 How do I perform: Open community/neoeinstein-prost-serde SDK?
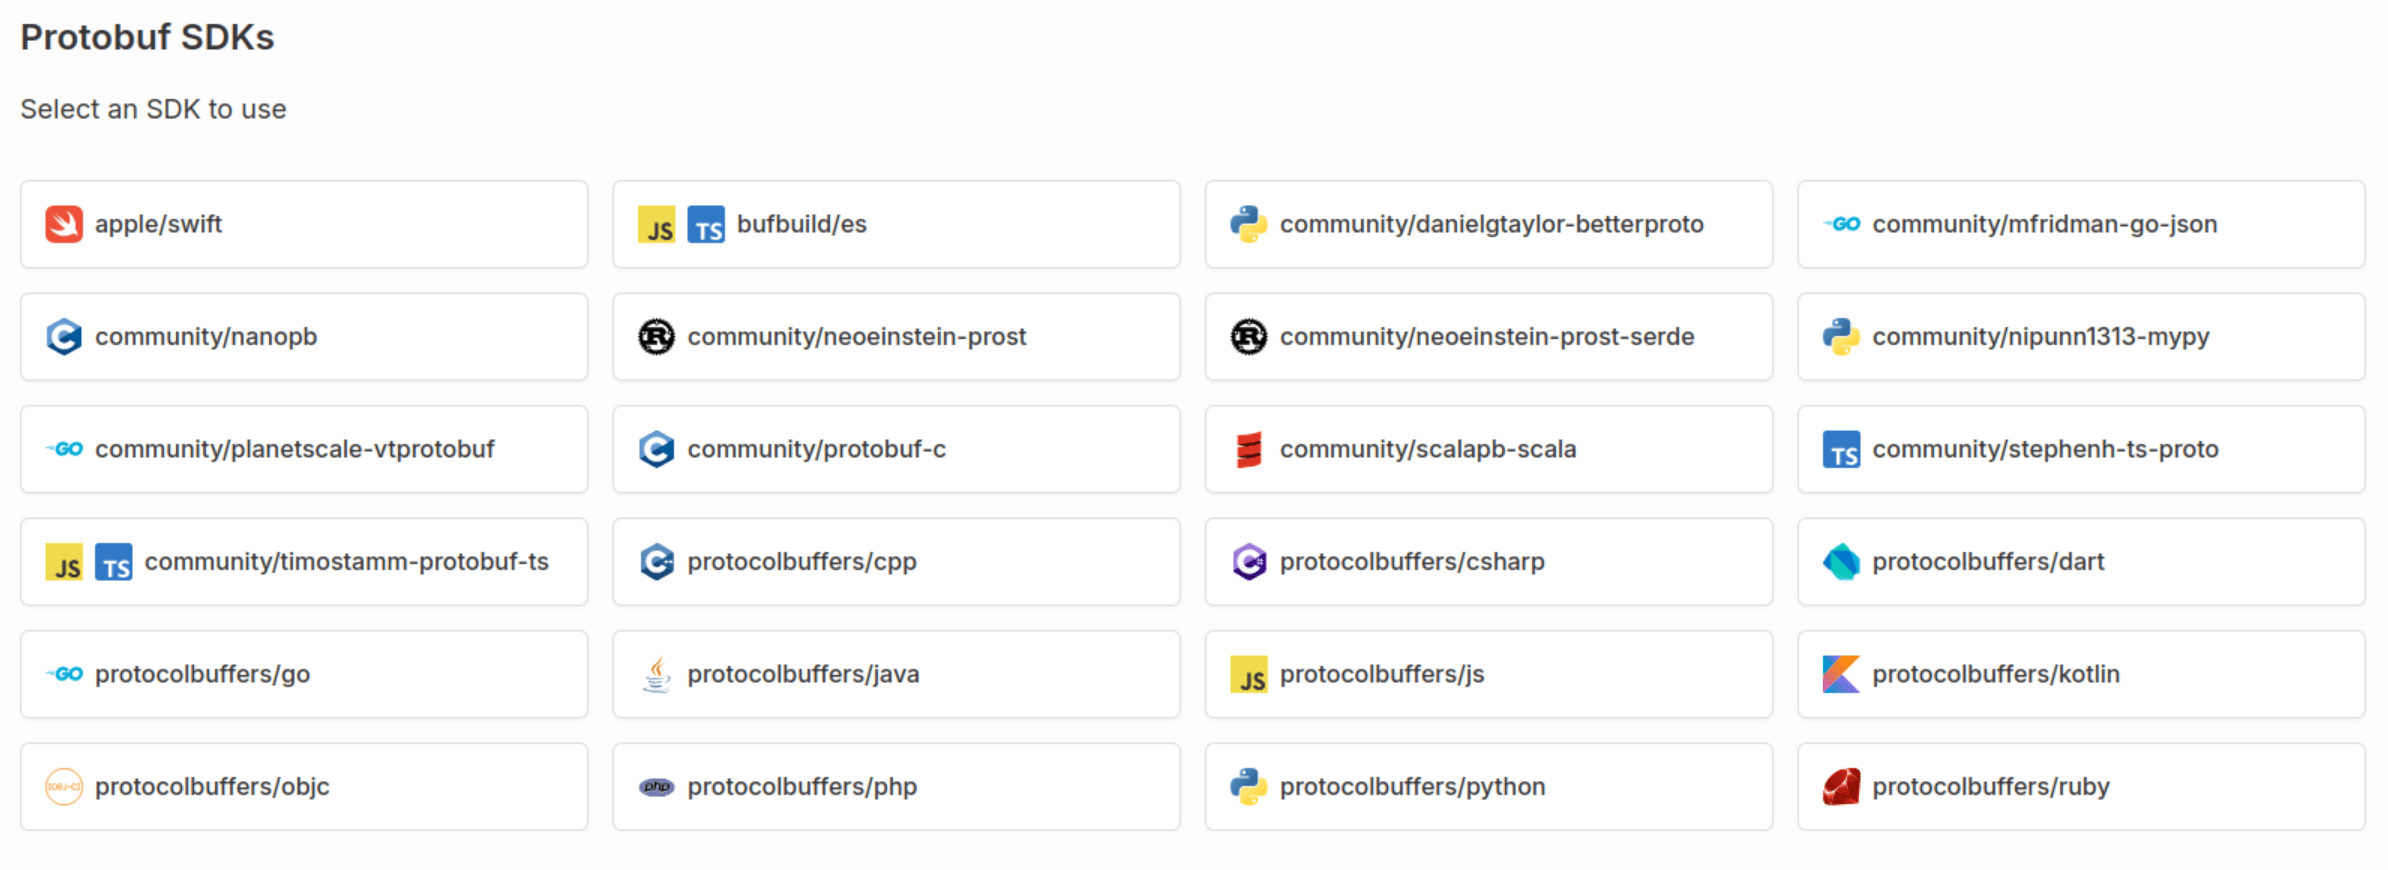[x=1489, y=336]
